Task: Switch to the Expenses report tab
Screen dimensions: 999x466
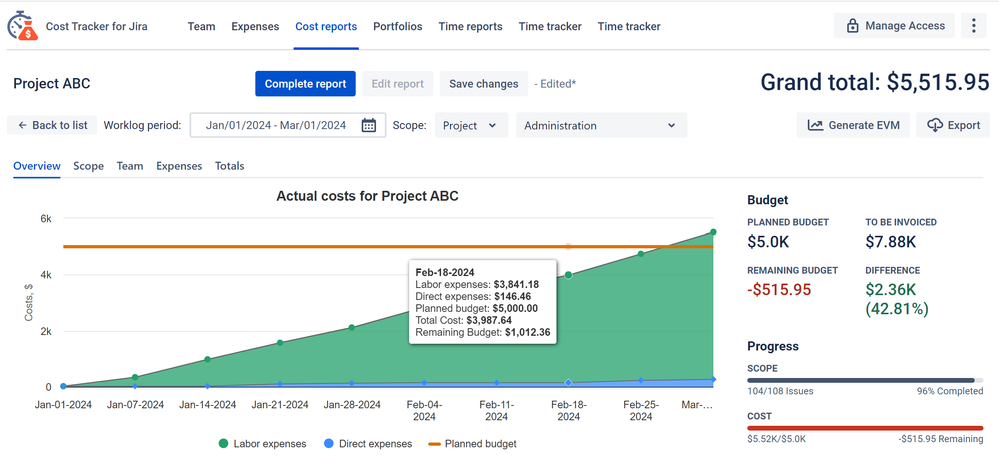Action: (179, 166)
